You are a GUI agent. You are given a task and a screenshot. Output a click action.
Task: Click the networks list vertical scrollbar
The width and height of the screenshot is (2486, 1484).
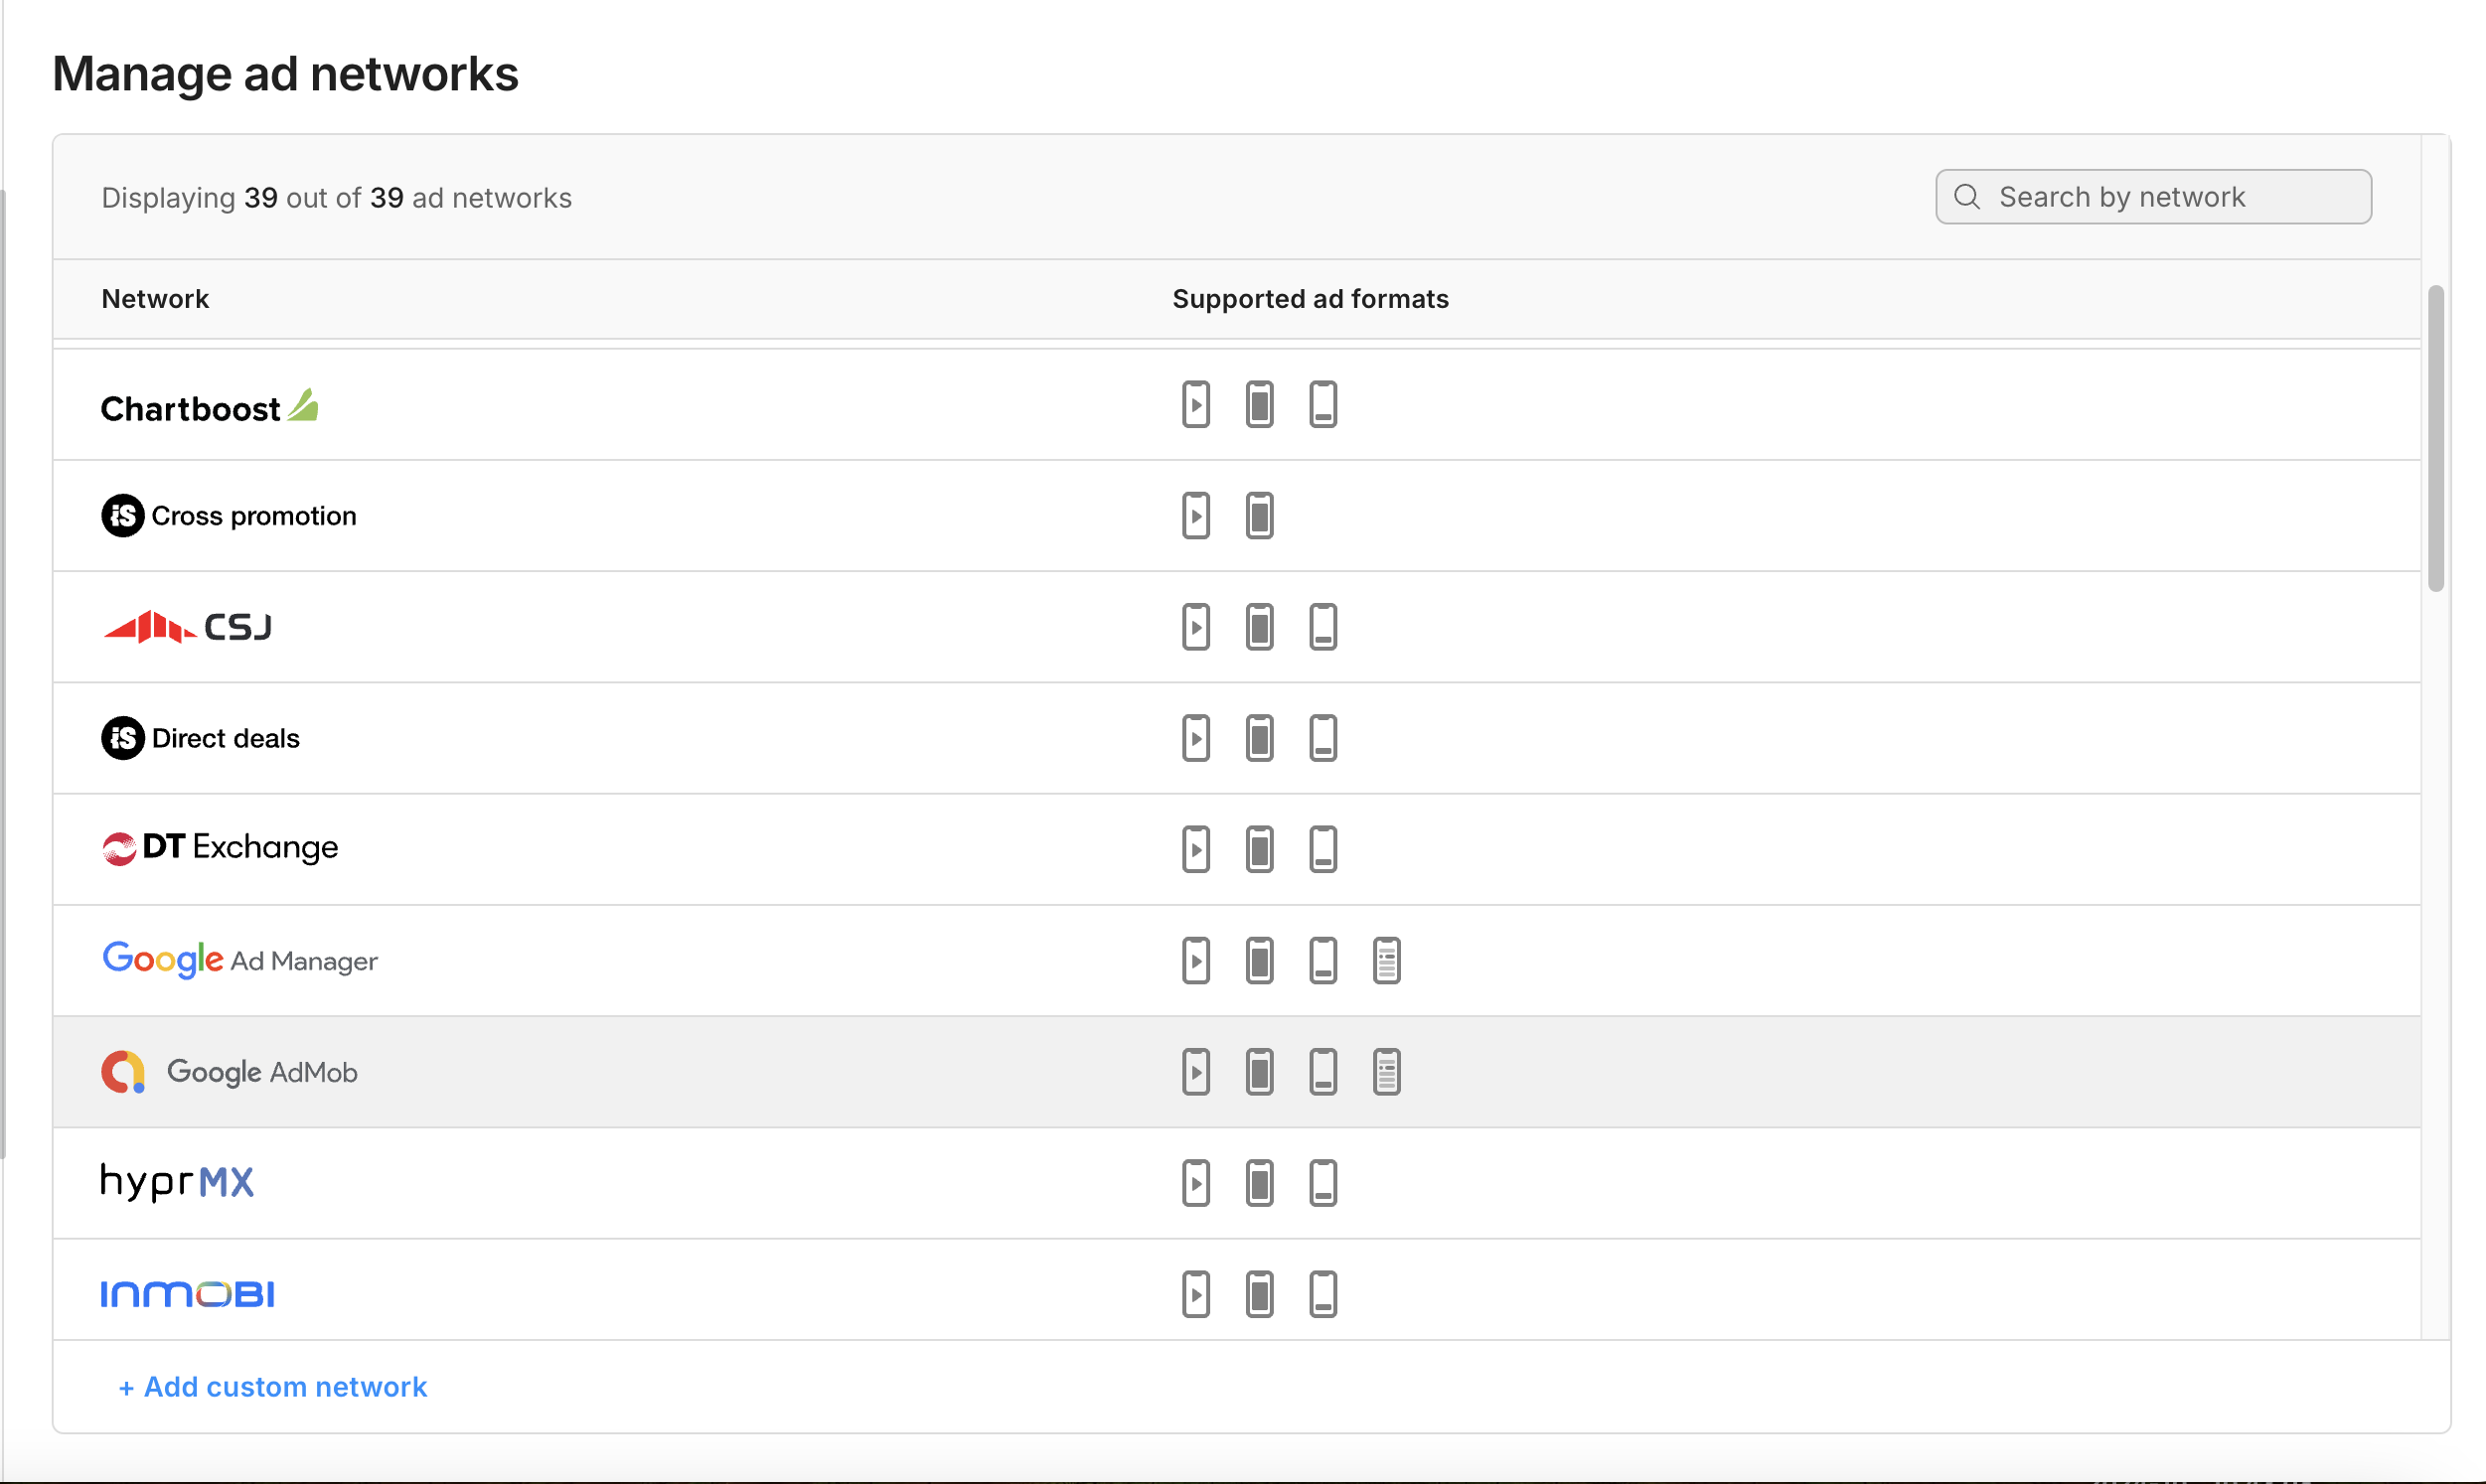click(x=2435, y=438)
